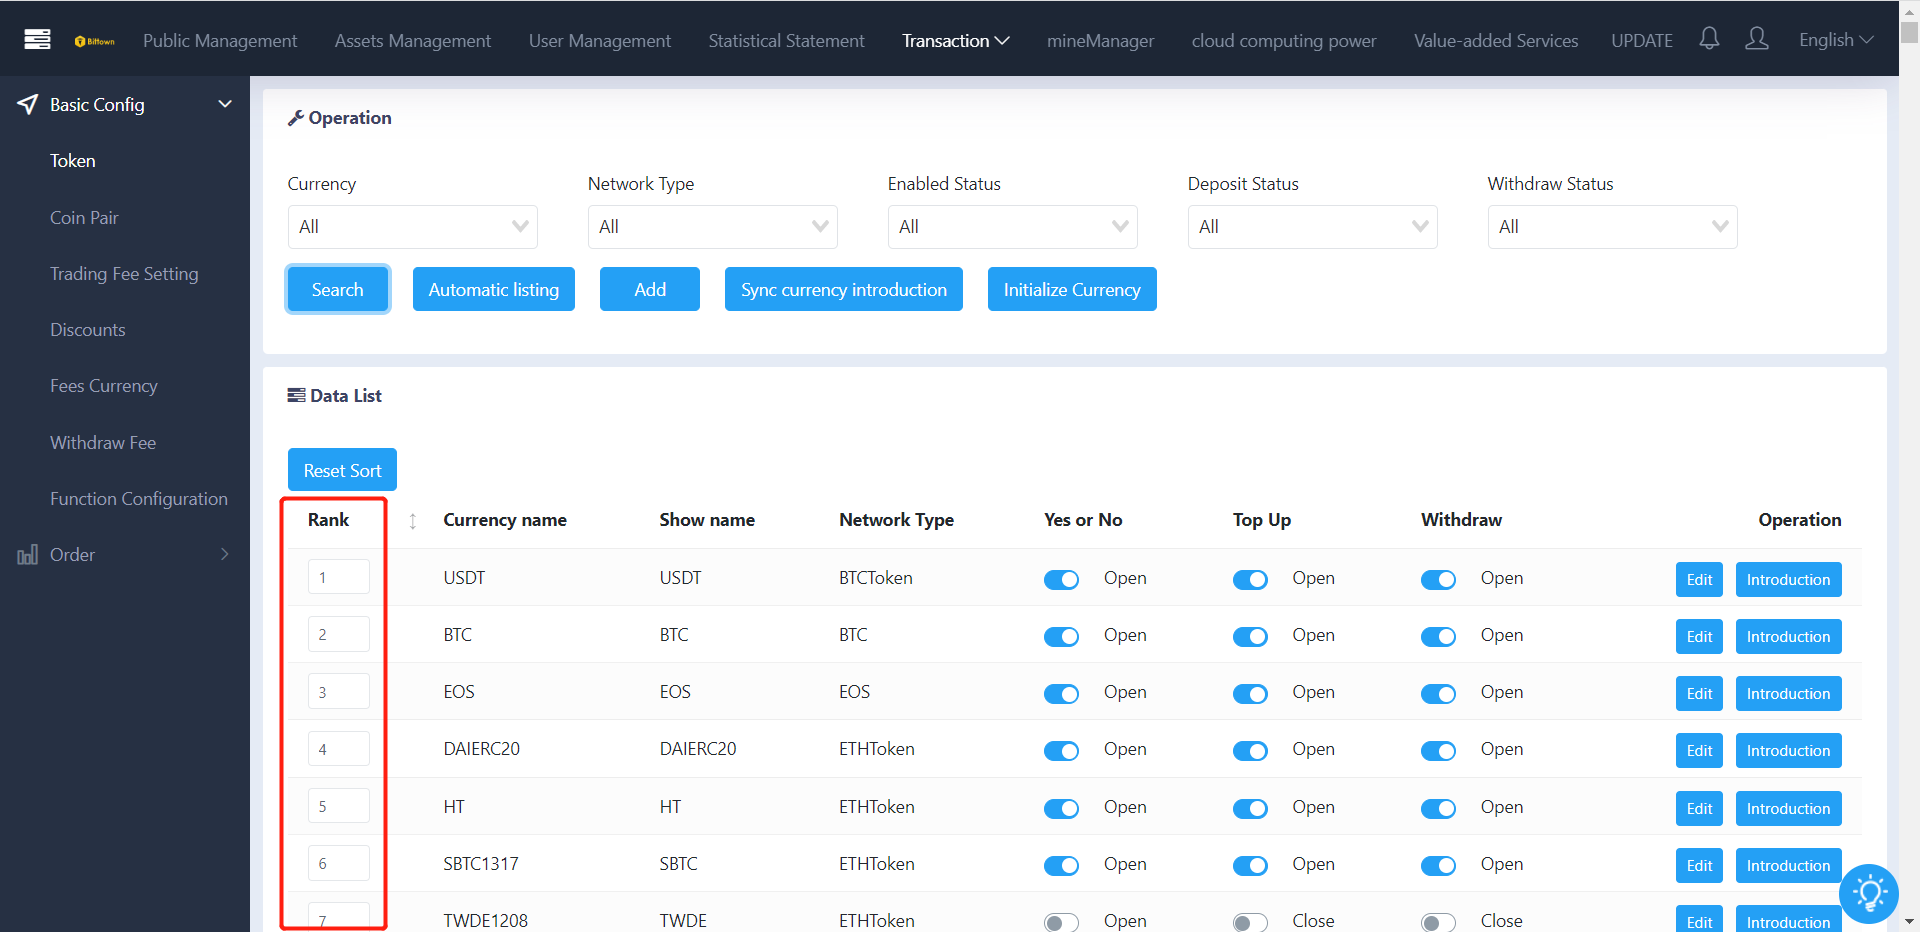Click the UPDATE menu item
Viewport: 1920px width, 932px height.
coord(1642,41)
